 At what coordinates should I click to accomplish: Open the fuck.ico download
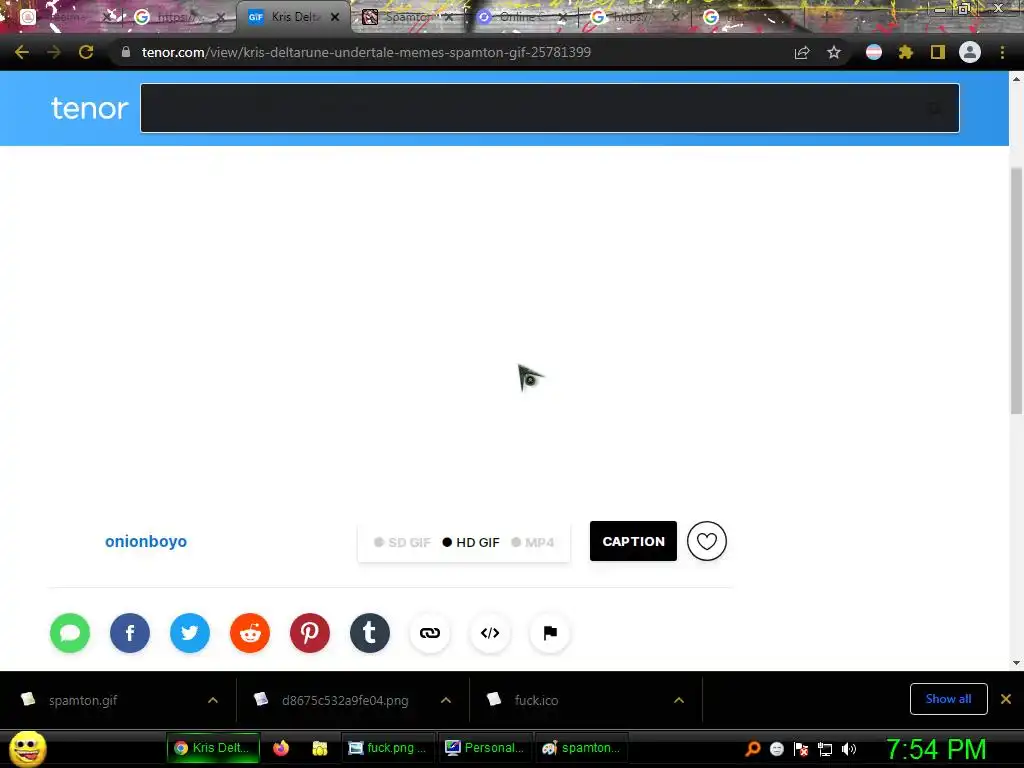pyautogui.click(x=536, y=700)
